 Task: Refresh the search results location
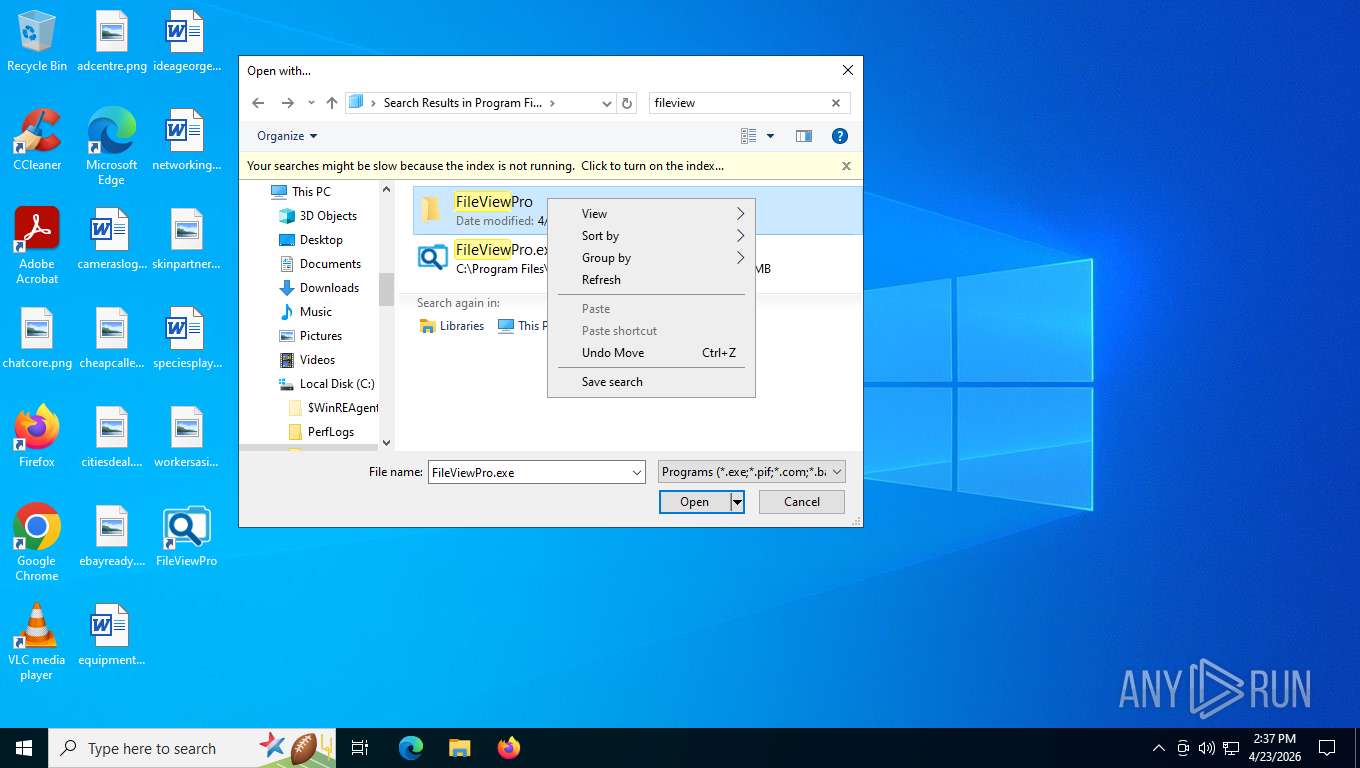627,103
